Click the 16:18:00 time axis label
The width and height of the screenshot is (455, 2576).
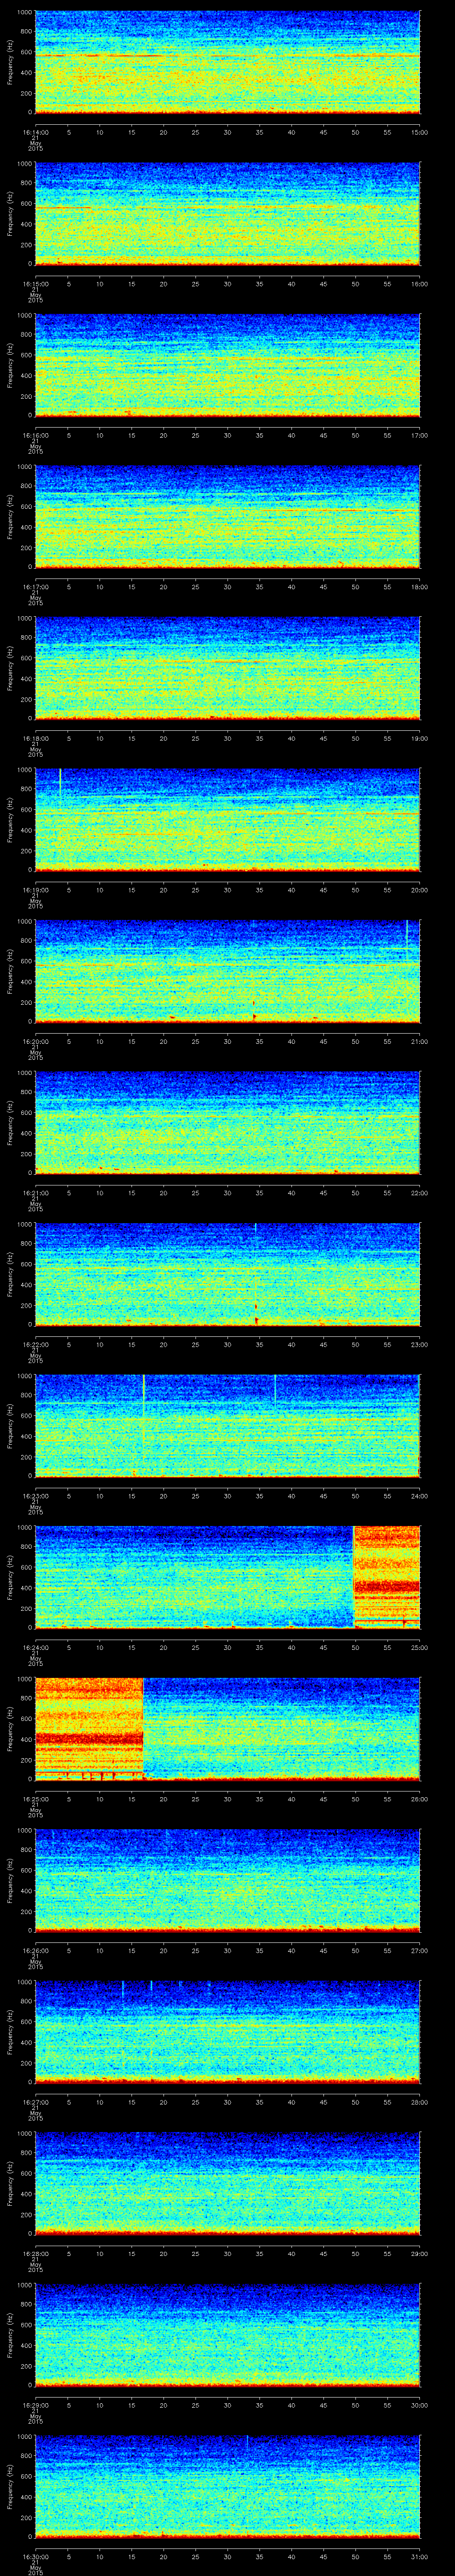35,738
